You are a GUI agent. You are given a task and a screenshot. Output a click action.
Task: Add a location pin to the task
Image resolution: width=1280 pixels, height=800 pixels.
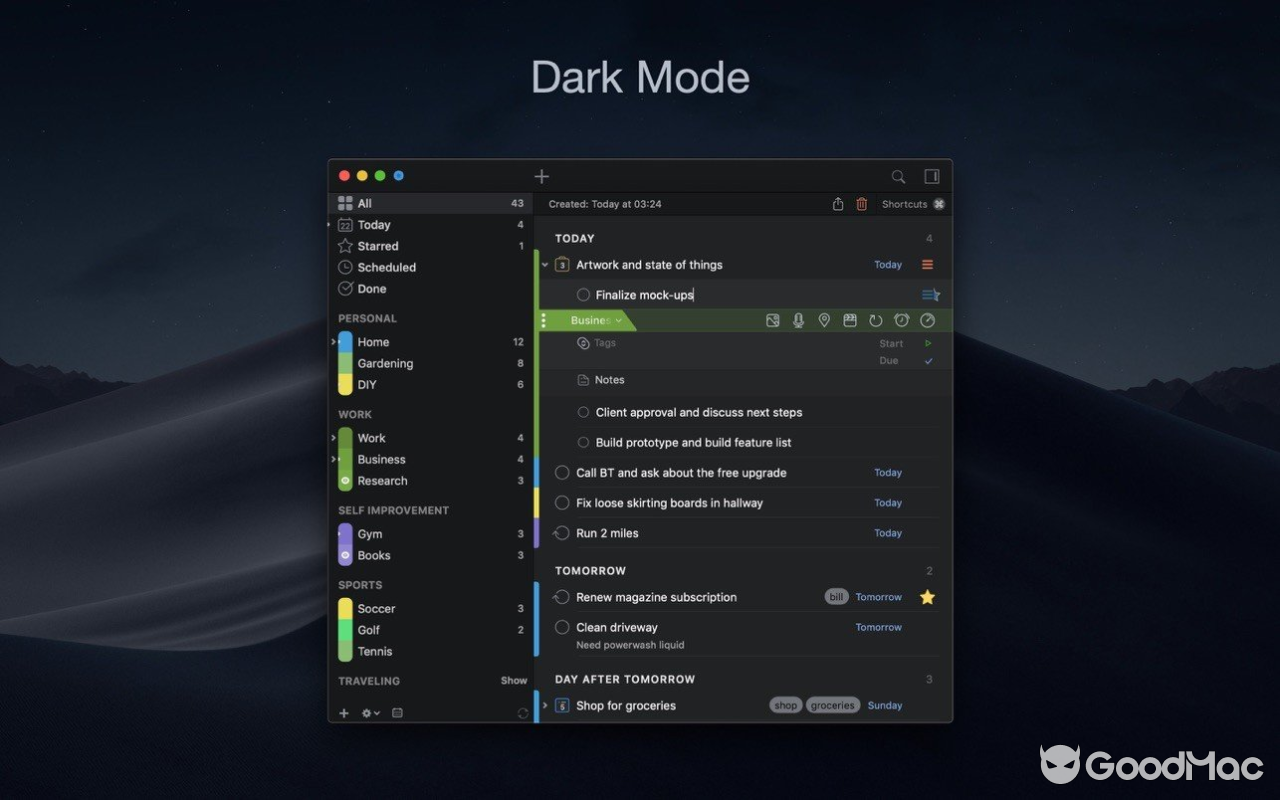[824, 320]
